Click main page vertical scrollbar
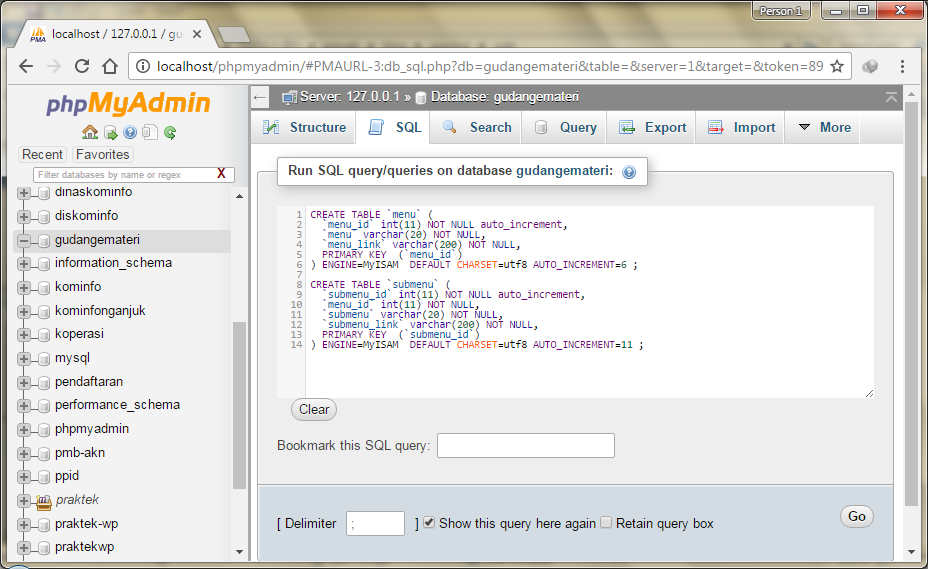This screenshot has width=928, height=569. 911,304
